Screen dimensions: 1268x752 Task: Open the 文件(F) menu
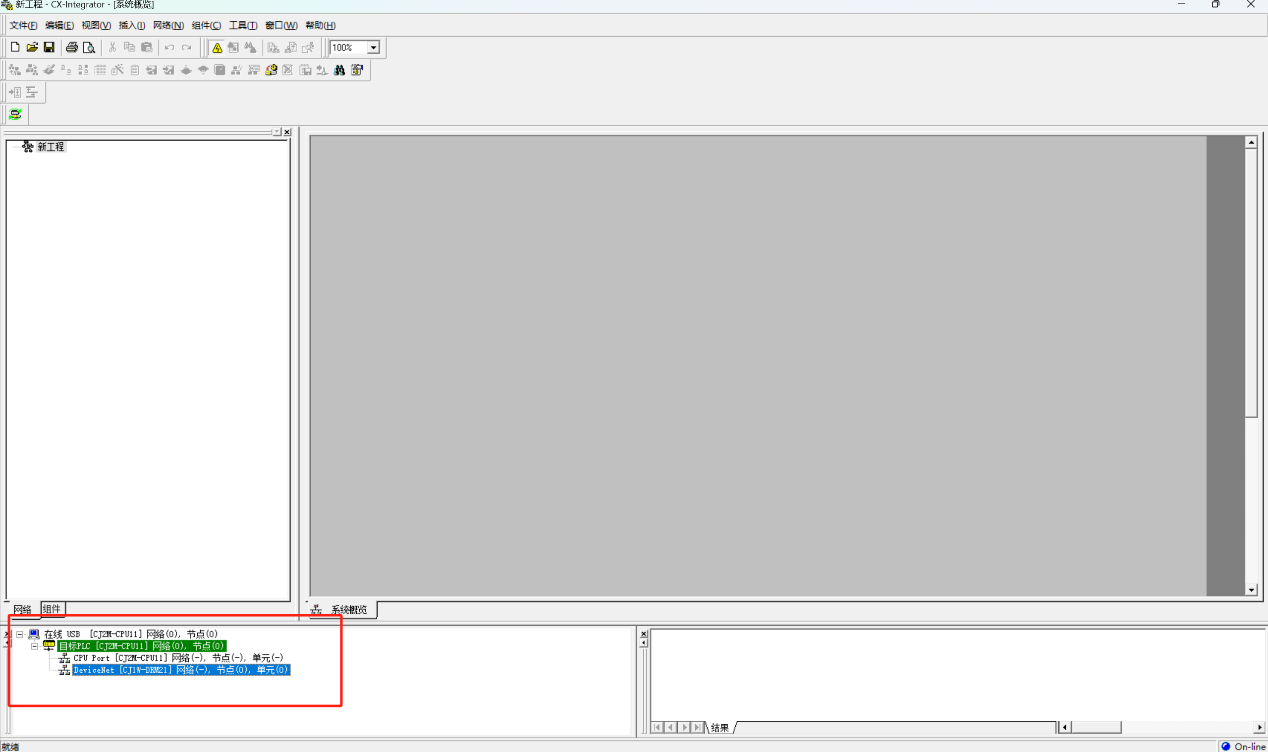point(24,25)
